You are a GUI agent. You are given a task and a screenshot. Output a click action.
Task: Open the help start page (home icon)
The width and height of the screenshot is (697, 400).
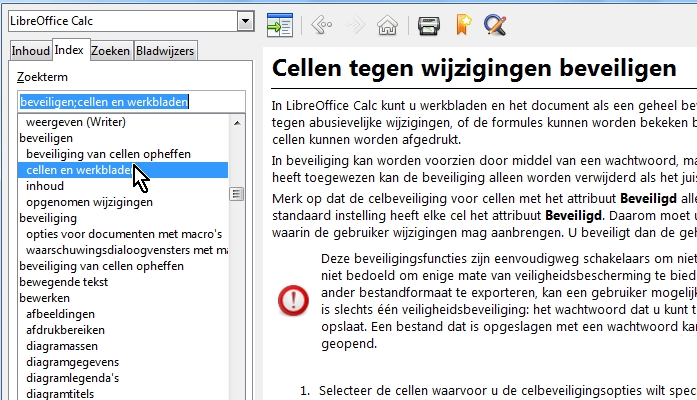(387, 25)
